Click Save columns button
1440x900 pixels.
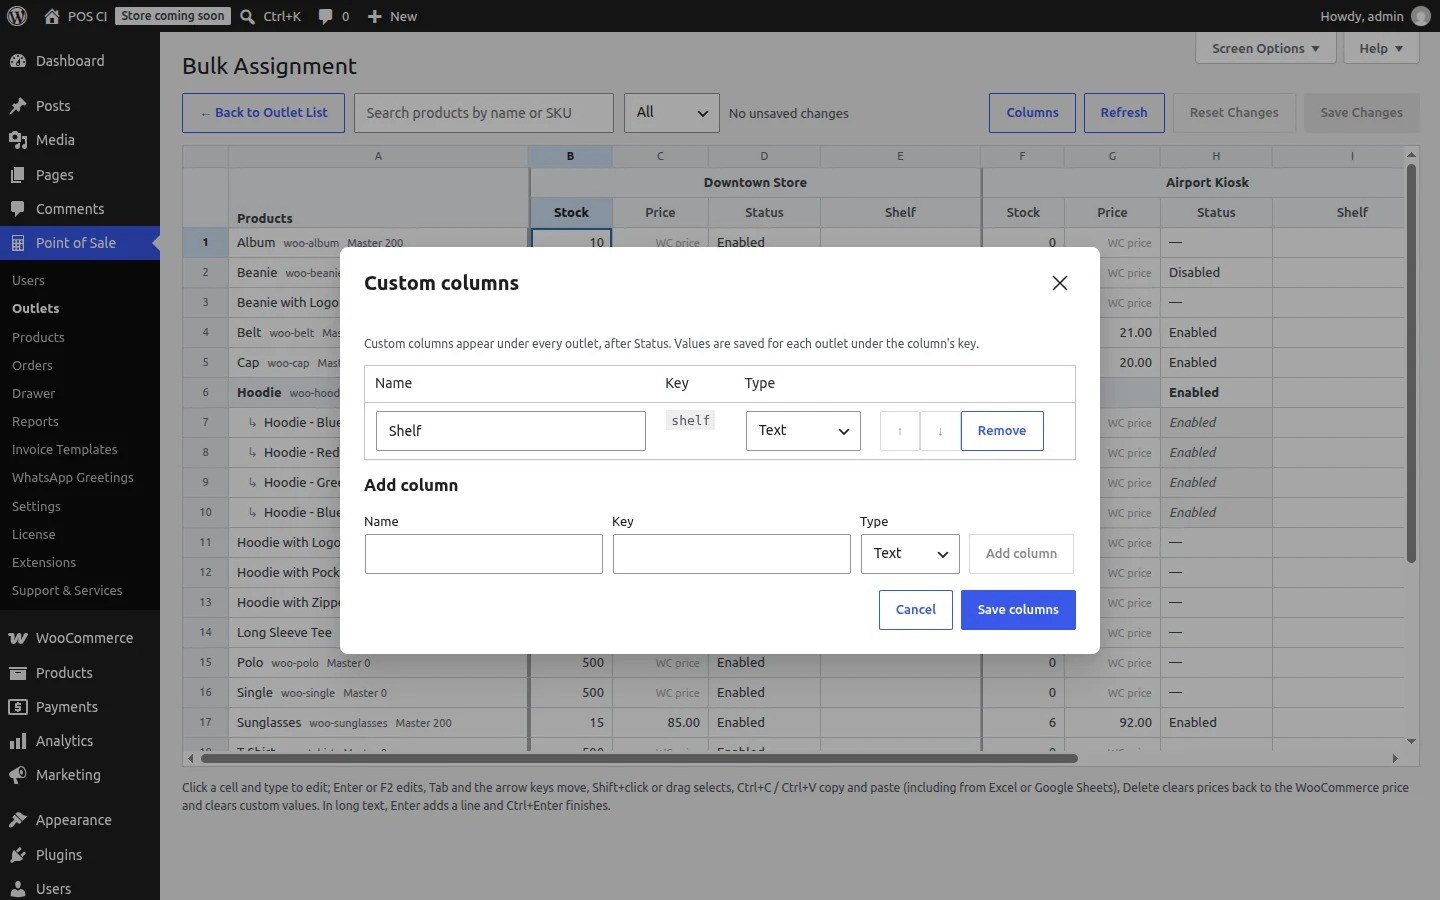tap(1018, 610)
